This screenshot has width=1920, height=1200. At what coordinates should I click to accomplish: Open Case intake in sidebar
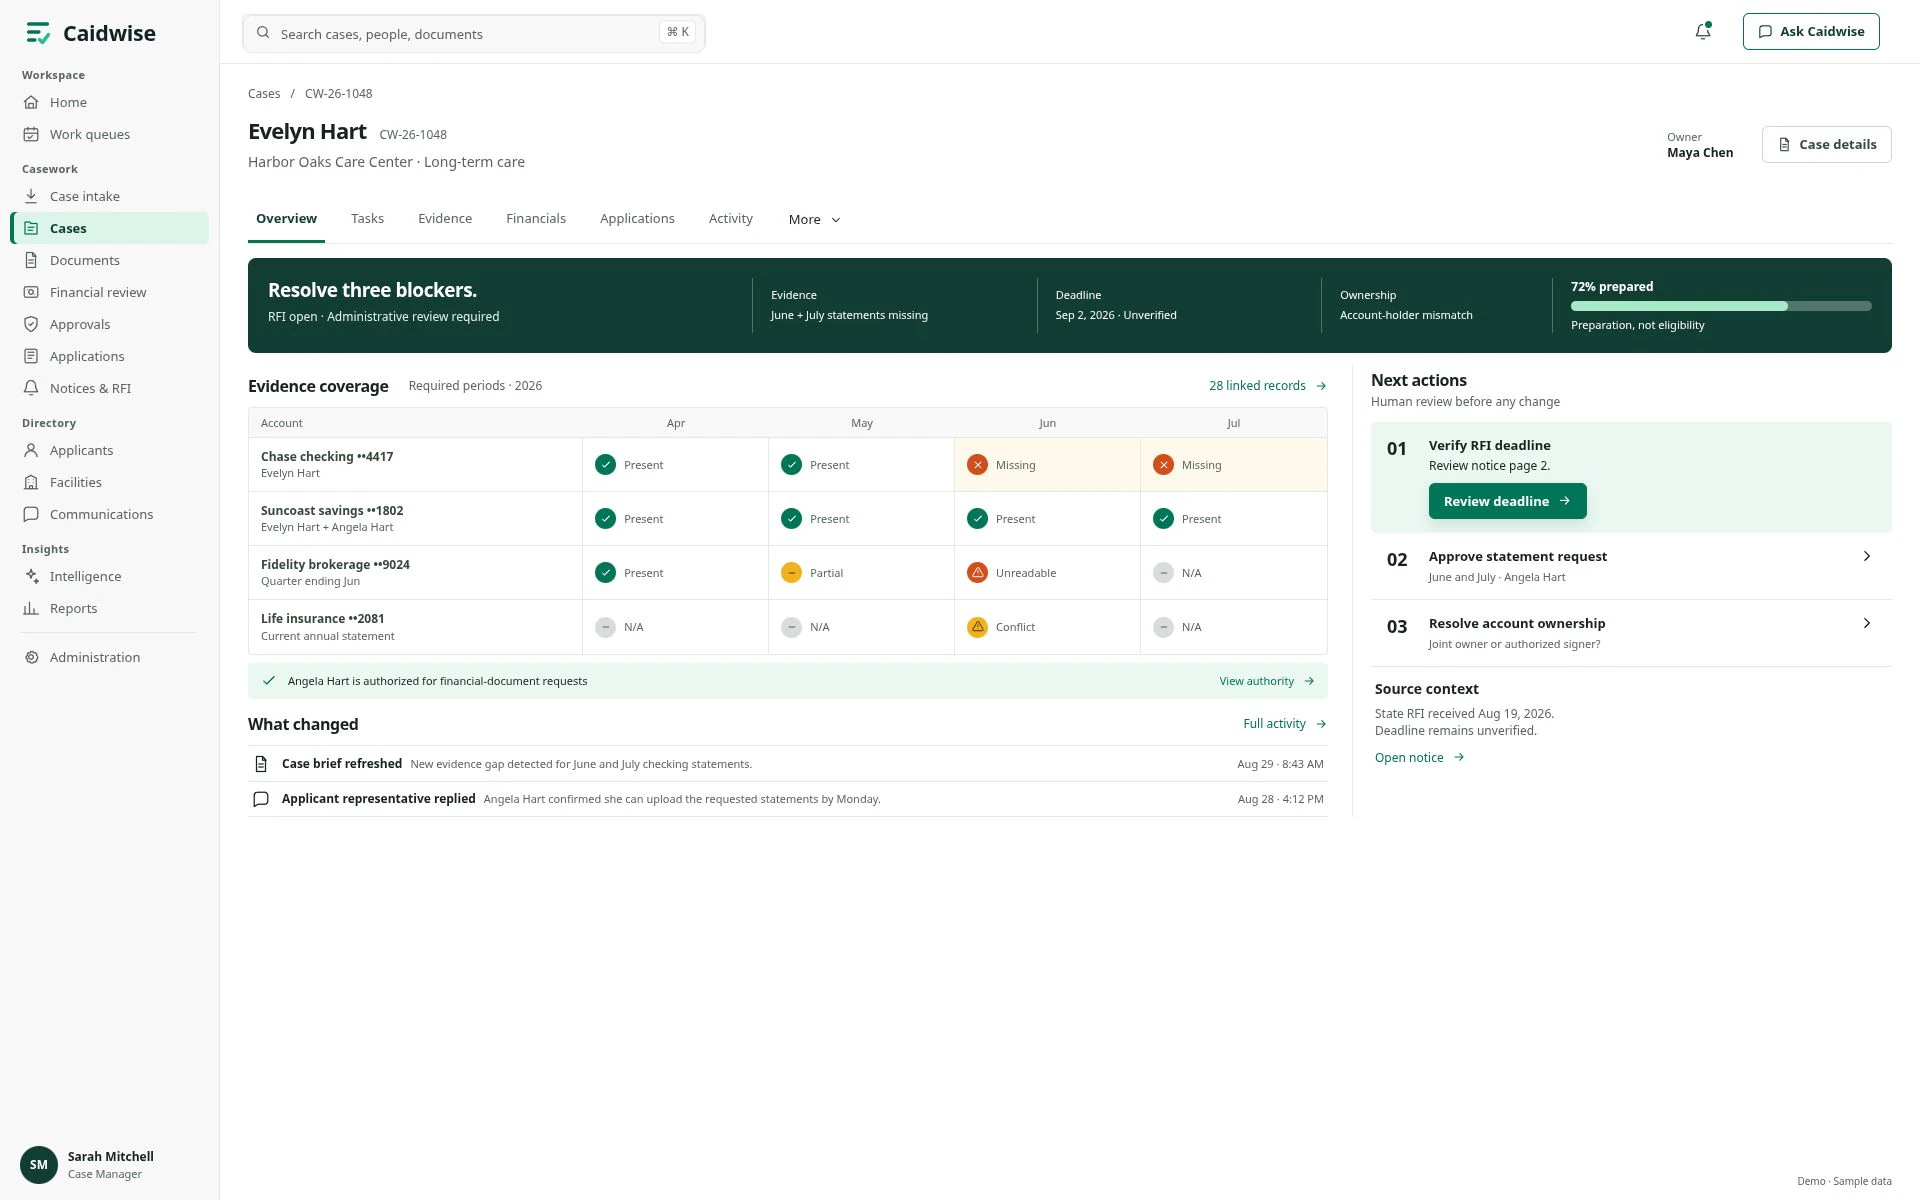coord(110,196)
